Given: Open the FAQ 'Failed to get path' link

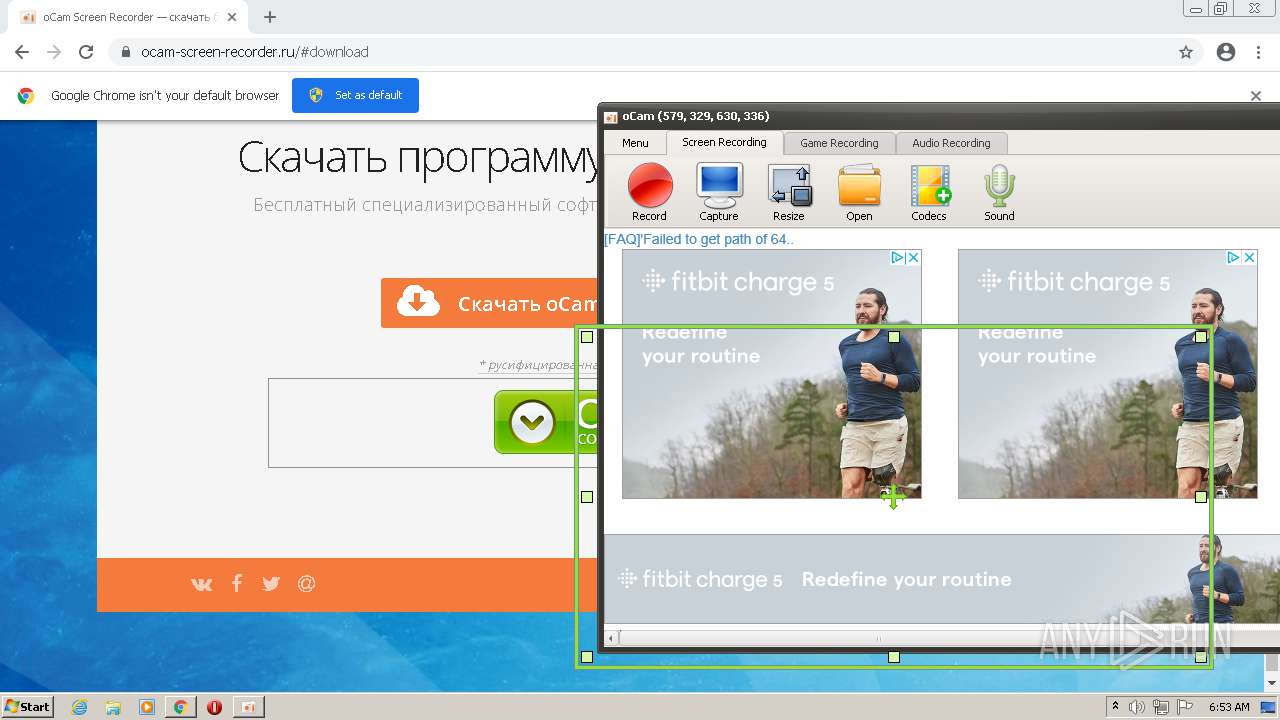Looking at the screenshot, I should (x=699, y=239).
